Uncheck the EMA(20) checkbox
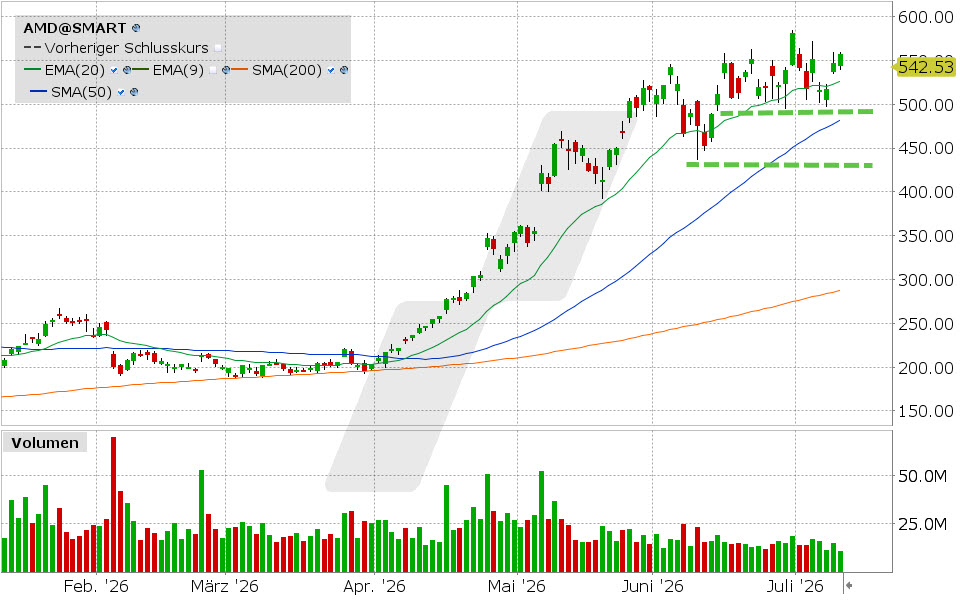 click(x=114, y=70)
